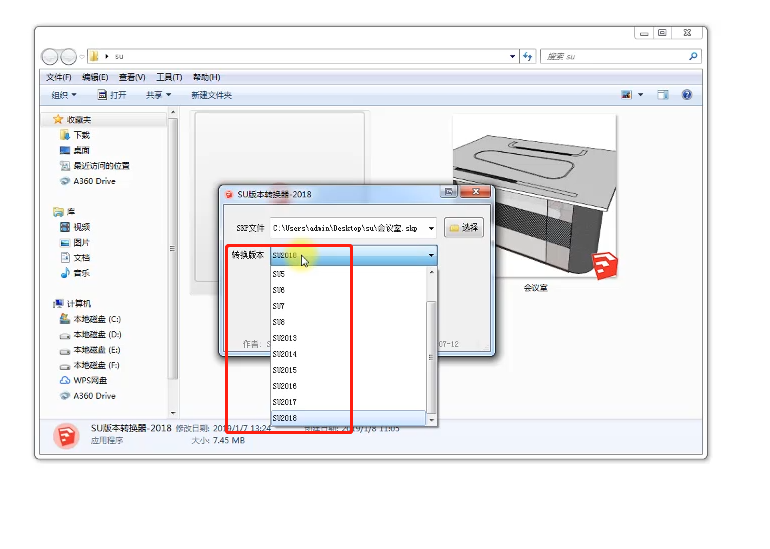Open the 共享 dropdown
Viewport: 770px width, 549px height.
(158, 95)
